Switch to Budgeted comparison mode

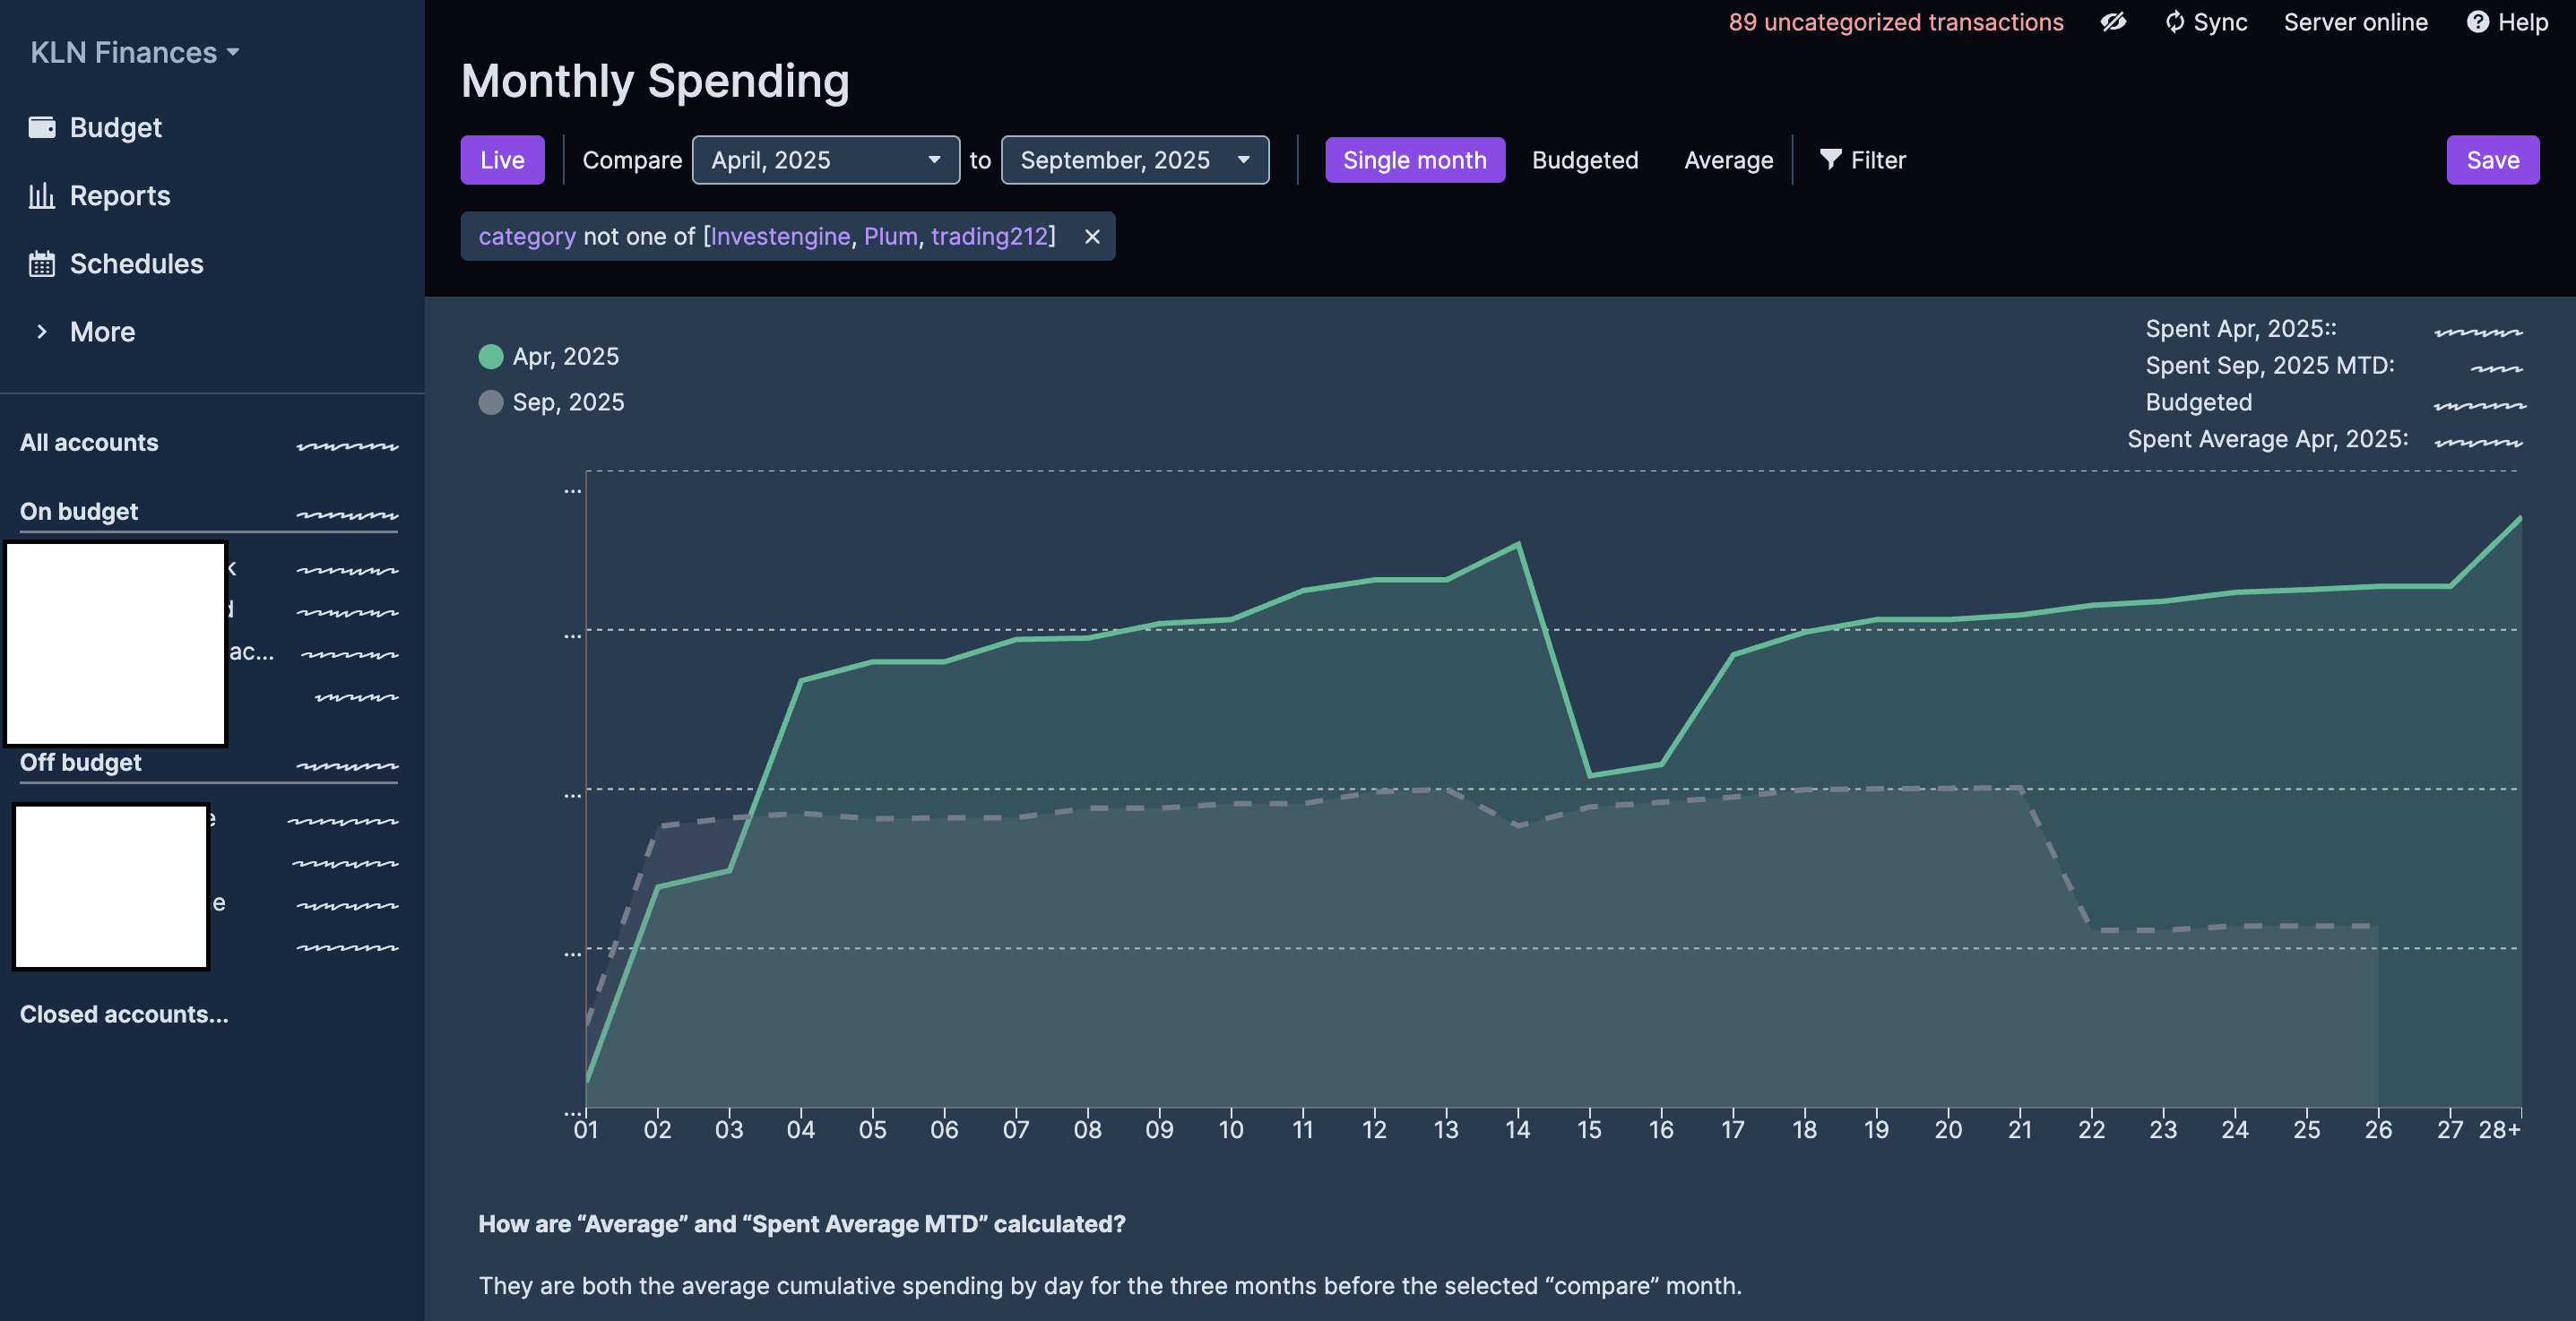(1584, 160)
